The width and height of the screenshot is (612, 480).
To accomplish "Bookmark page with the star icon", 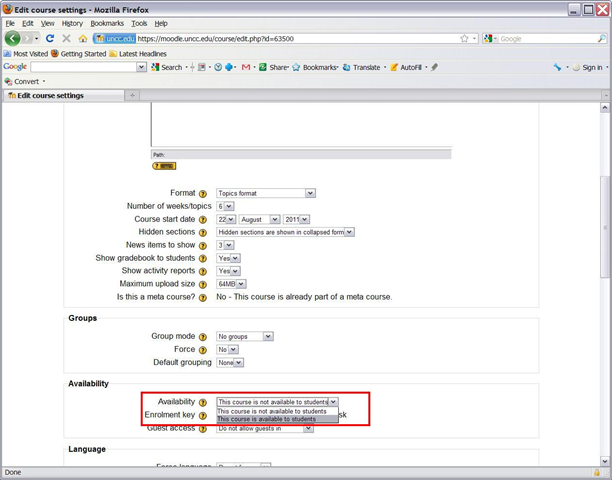I will [463, 38].
